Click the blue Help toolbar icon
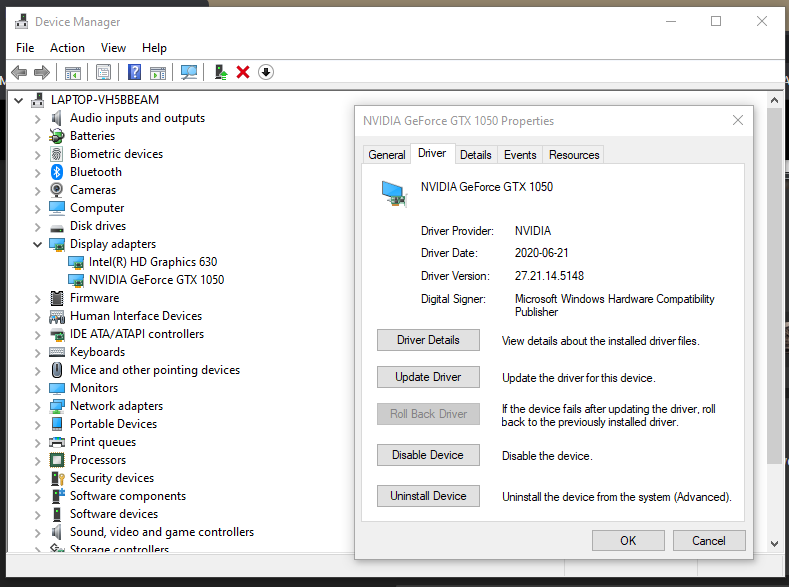 [x=134, y=72]
